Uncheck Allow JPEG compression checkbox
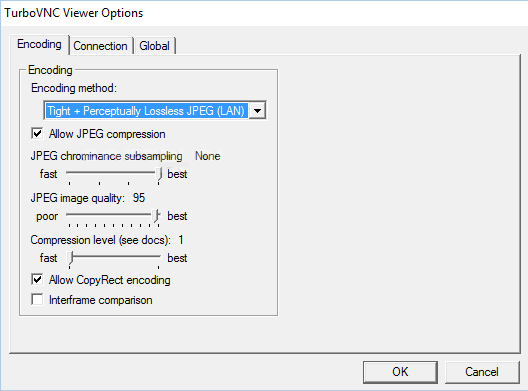The width and height of the screenshot is (528, 391). [x=37, y=133]
